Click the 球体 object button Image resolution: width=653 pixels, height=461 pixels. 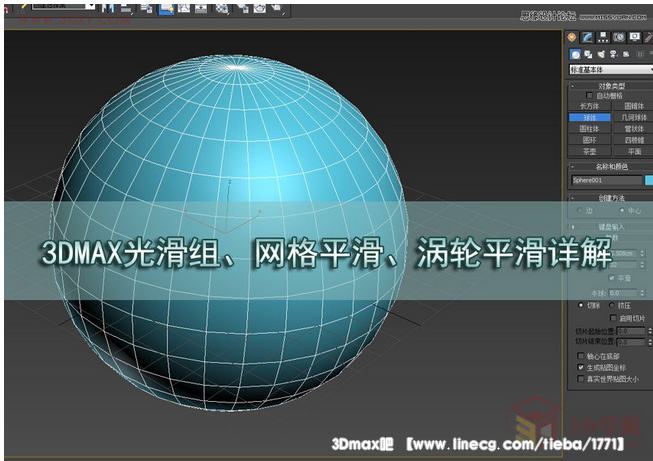589,117
